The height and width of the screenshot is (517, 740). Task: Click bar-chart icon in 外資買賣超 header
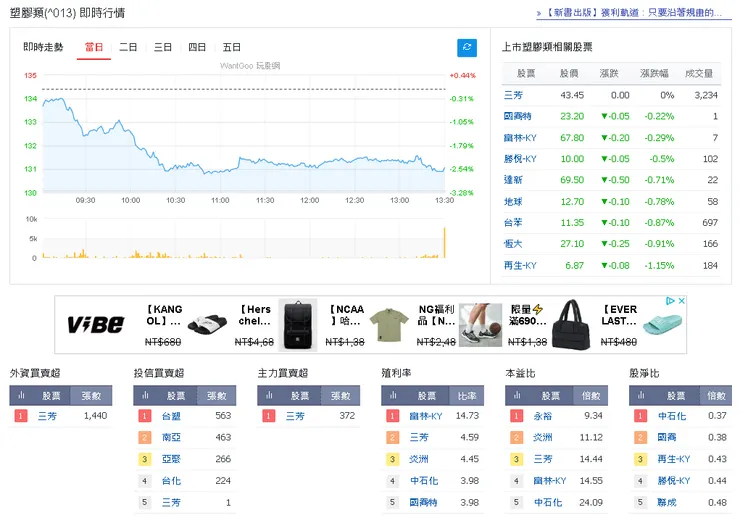coord(21,396)
